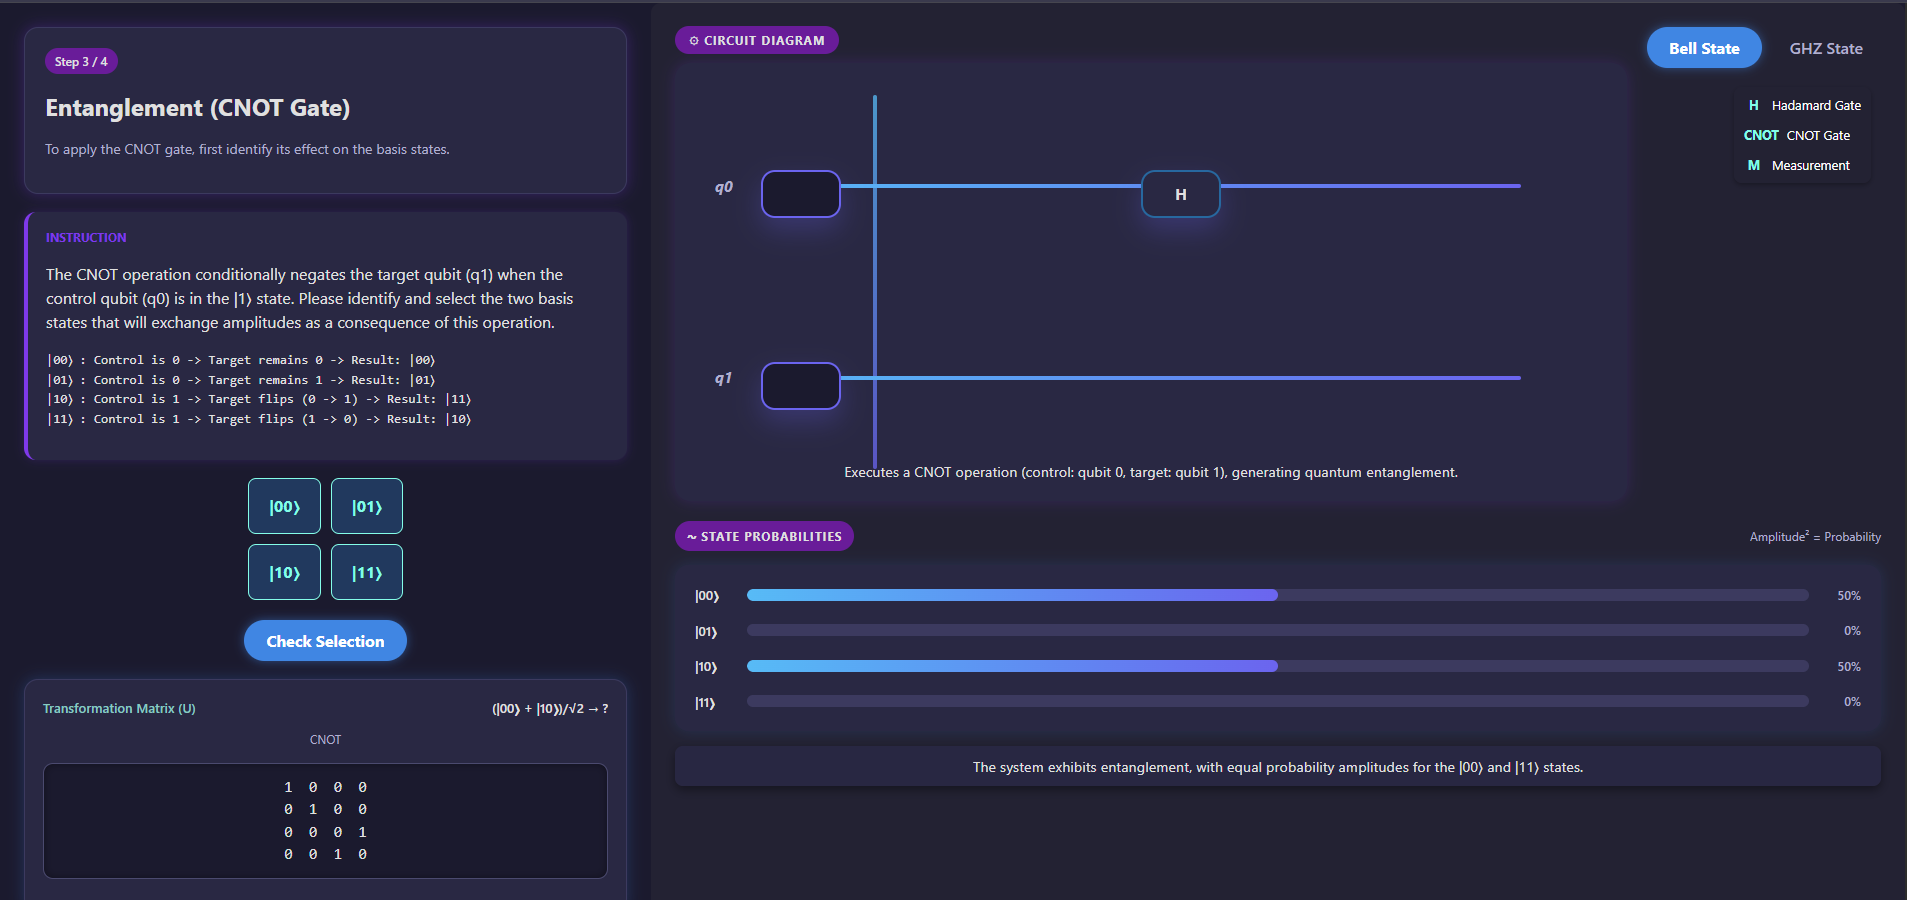Viewport: 1907px width, 900px height.
Task: Click the CNOT Gate legend entry
Action: click(x=1796, y=135)
